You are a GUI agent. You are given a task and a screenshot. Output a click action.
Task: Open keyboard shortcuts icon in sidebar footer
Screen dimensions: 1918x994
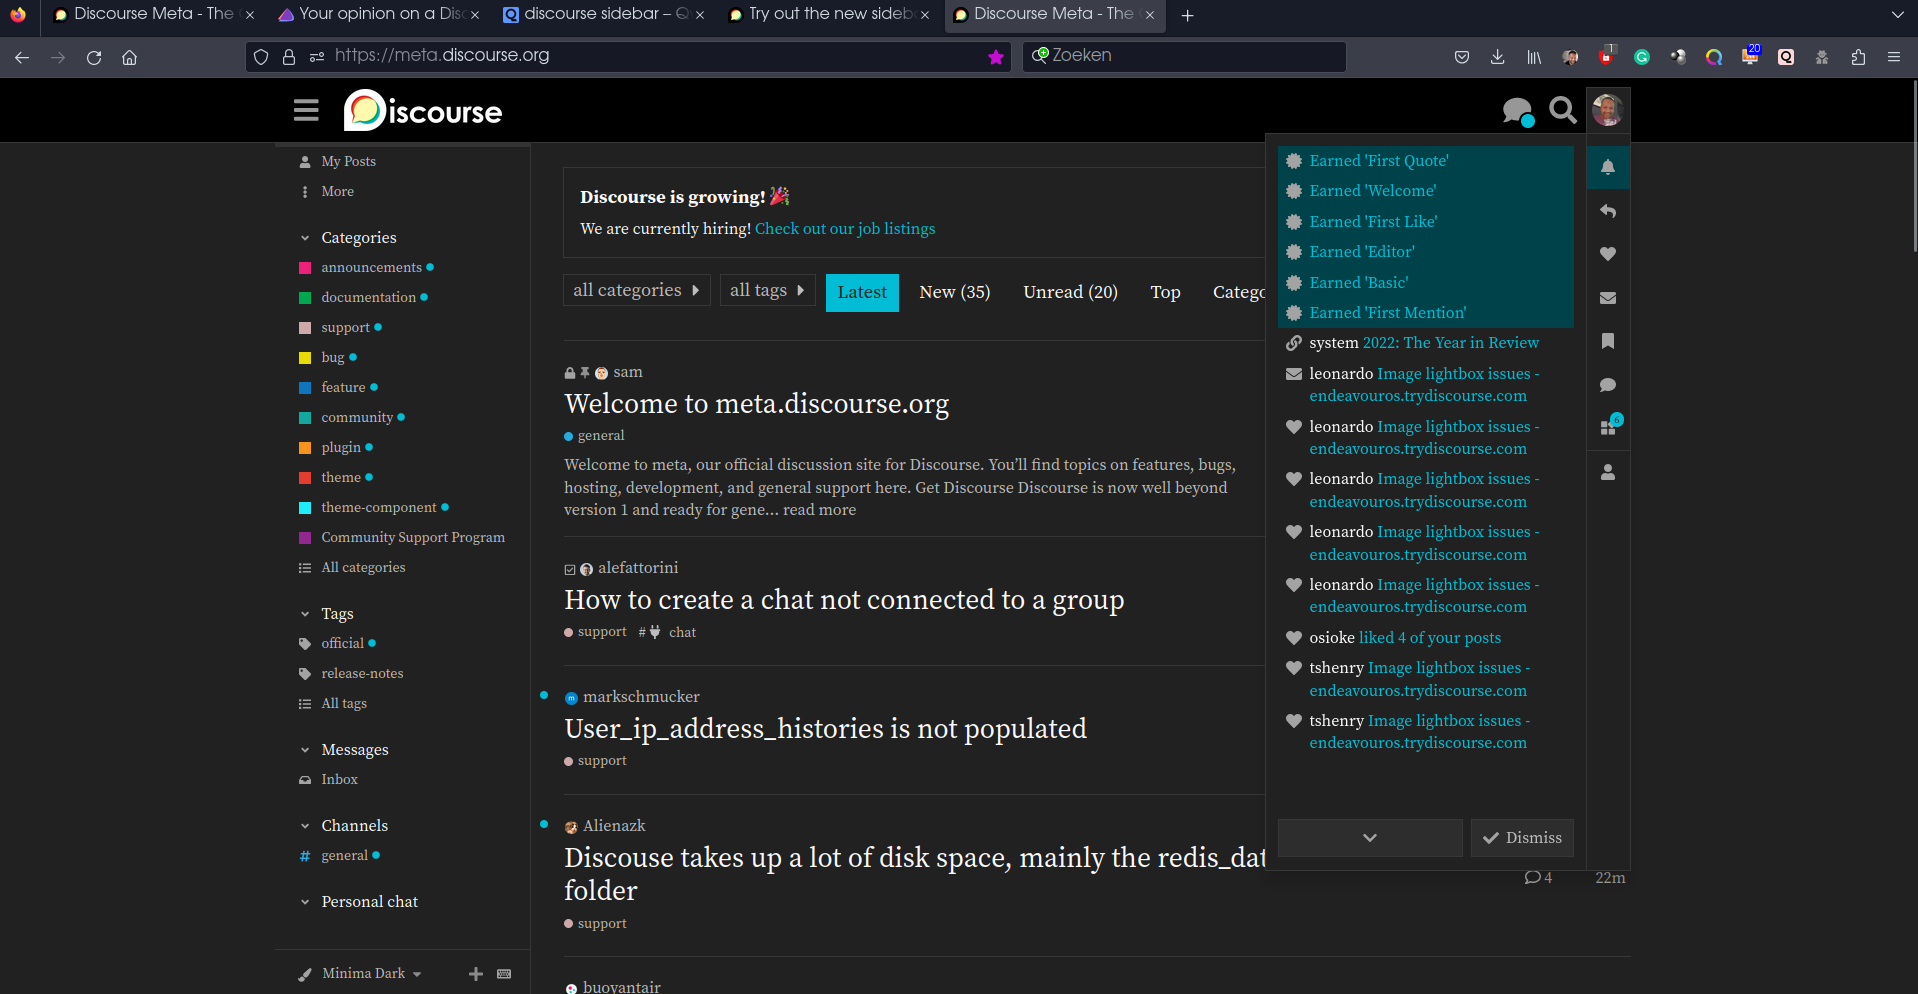coord(504,974)
